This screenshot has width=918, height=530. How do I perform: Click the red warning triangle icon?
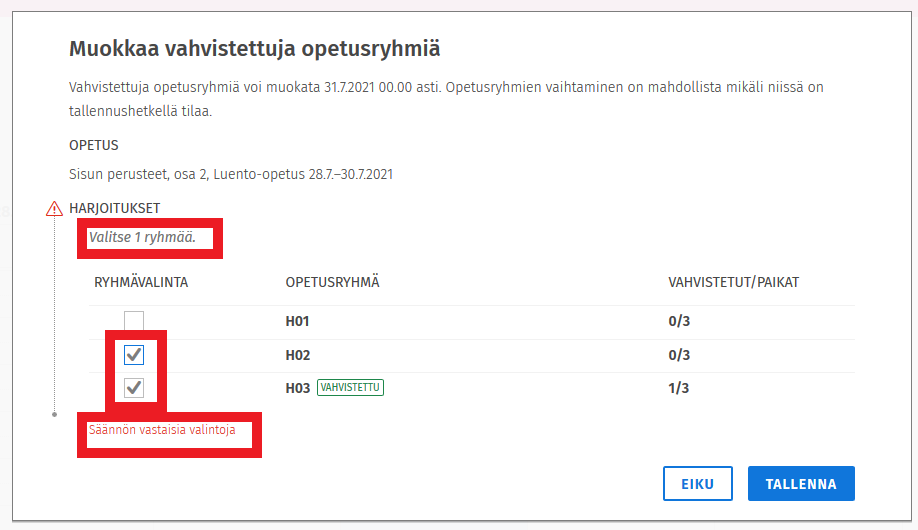click(55, 208)
